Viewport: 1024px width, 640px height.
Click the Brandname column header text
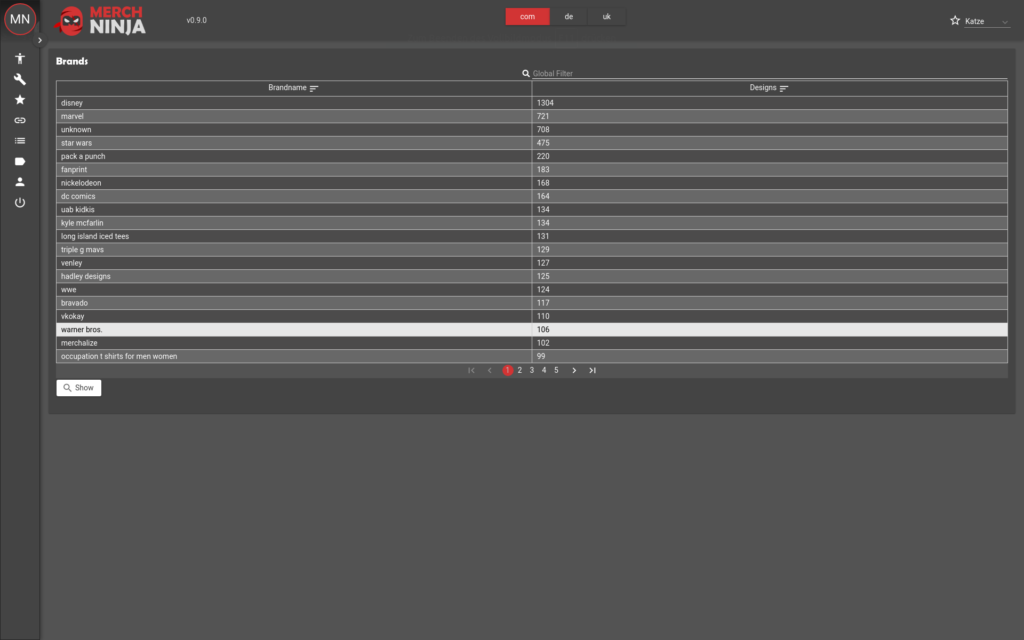287,88
